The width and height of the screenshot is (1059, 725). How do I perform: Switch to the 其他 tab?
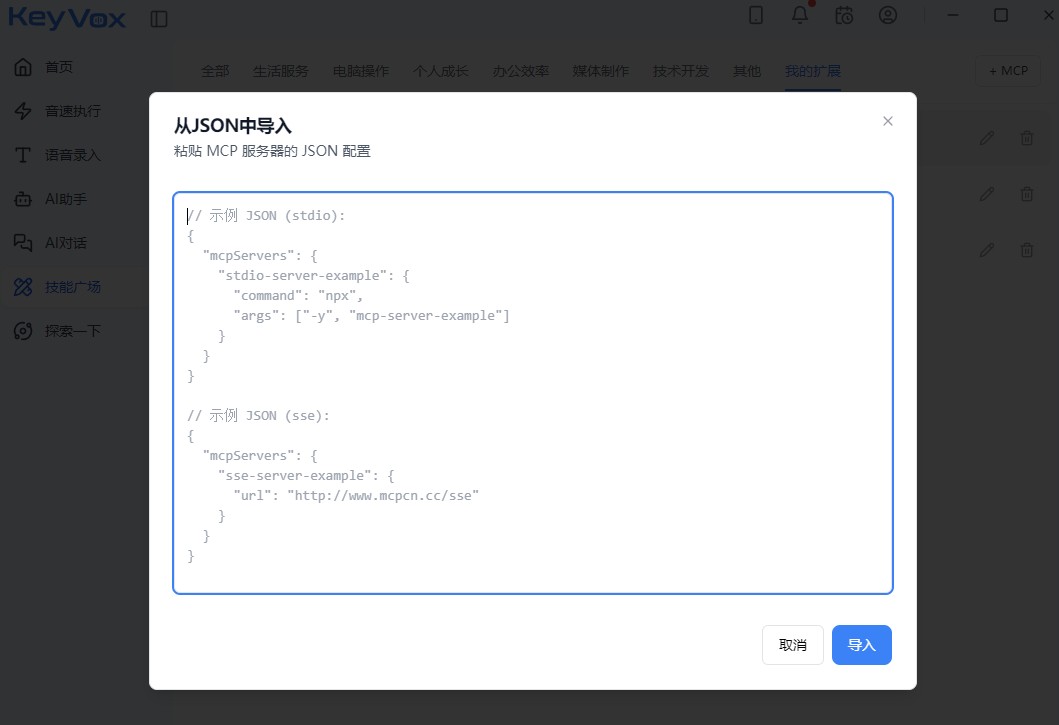(747, 71)
